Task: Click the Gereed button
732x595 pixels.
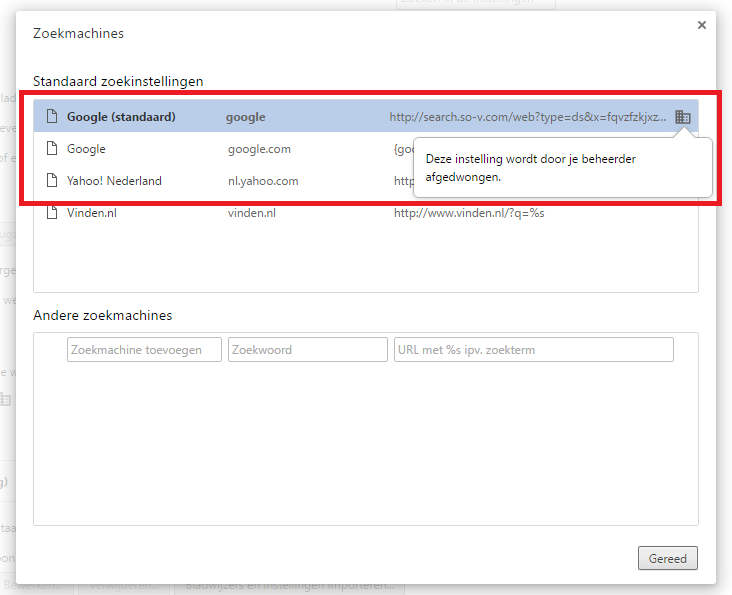Action: pos(668,558)
